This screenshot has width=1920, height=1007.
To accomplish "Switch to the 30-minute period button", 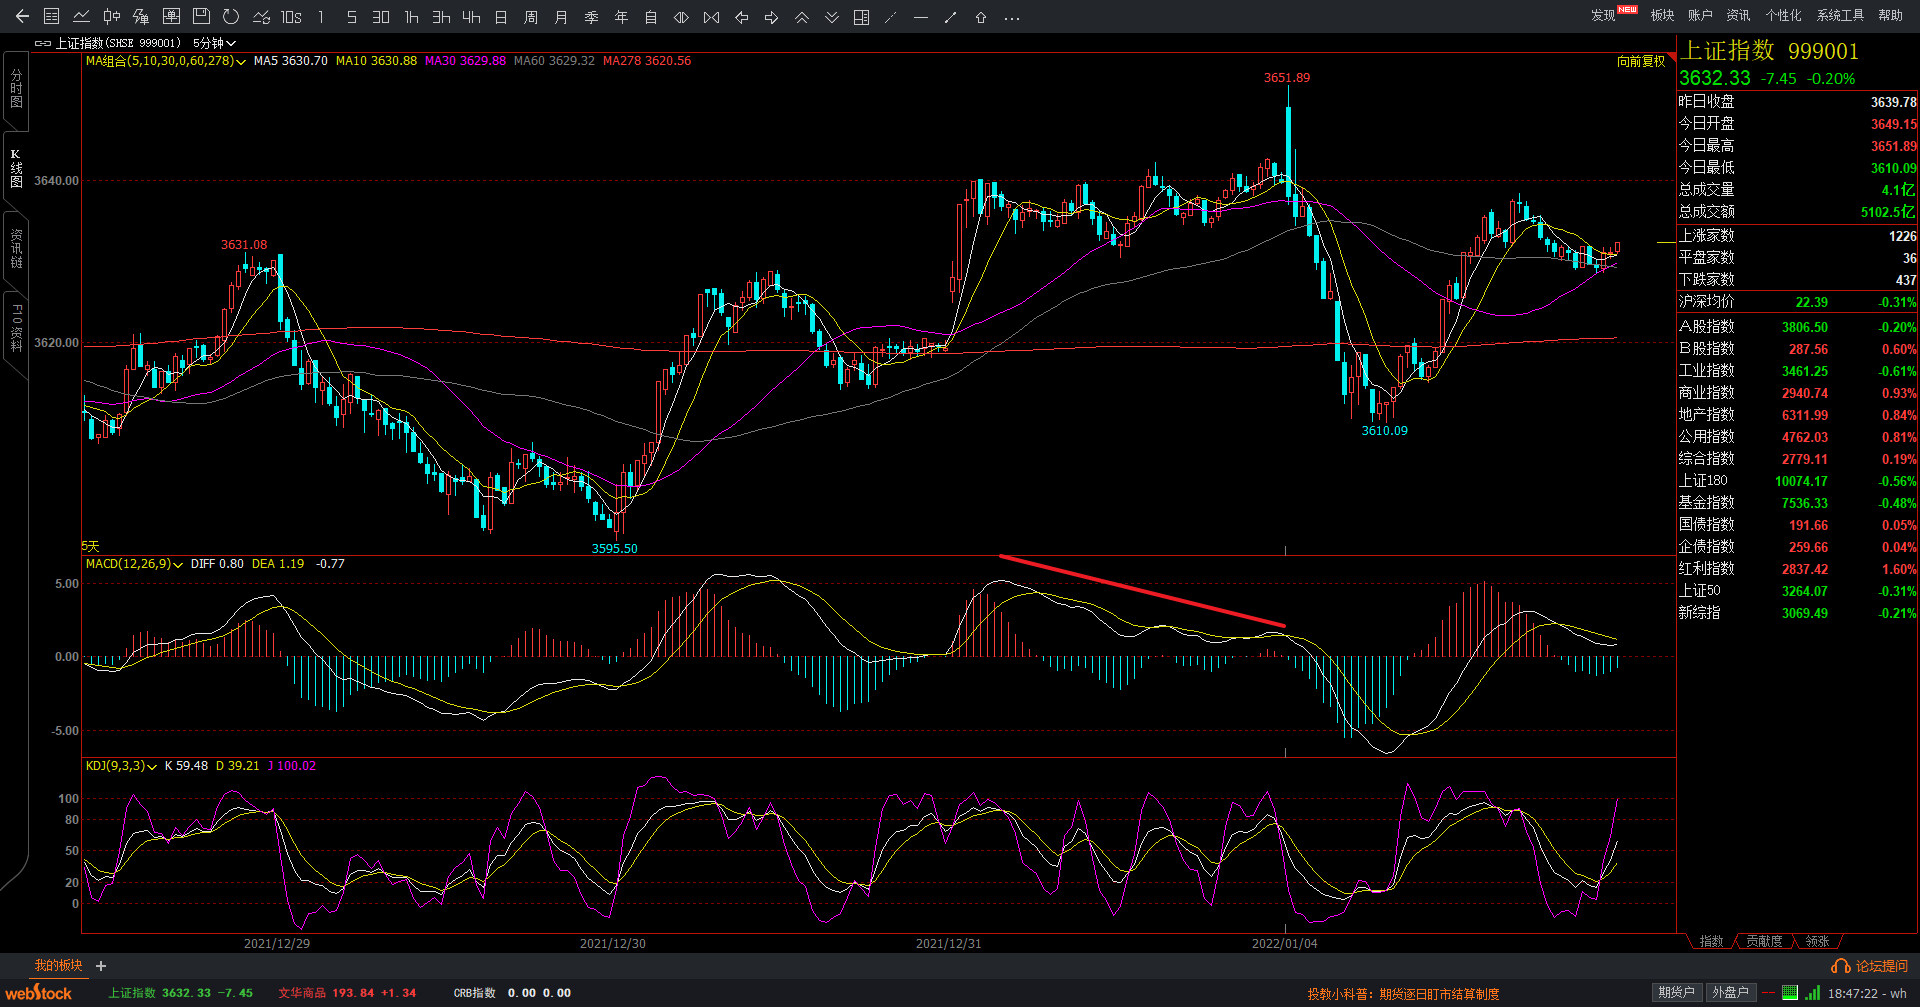I will (381, 17).
